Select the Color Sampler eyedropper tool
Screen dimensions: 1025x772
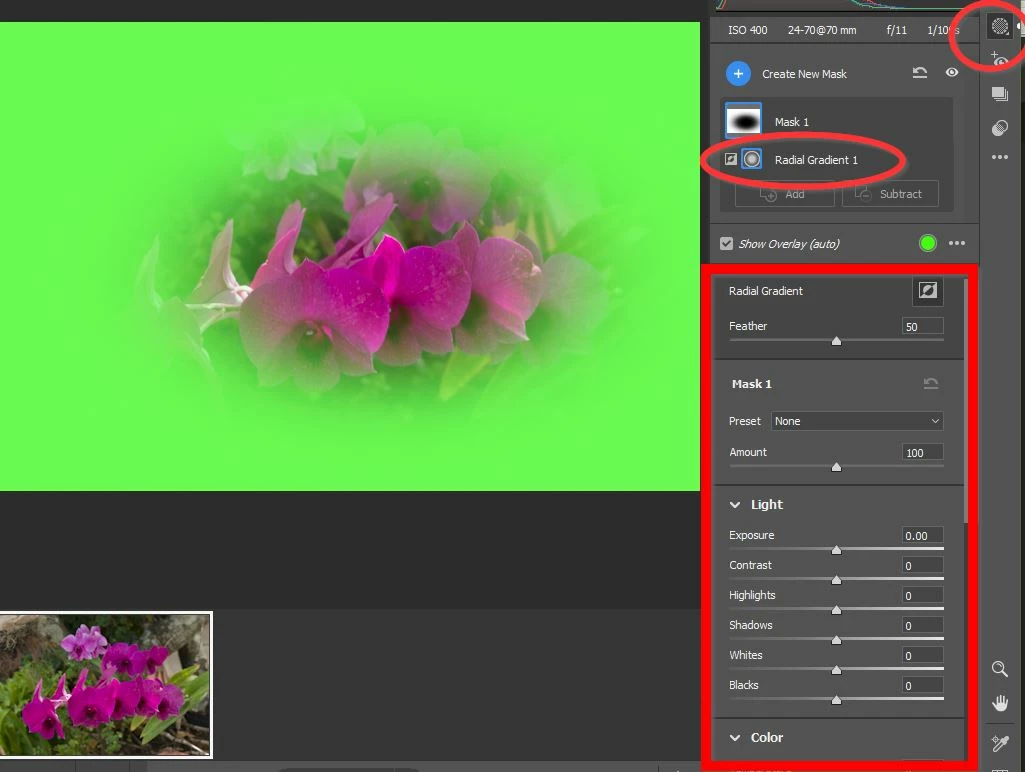pyautogui.click(x=1000, y=743)
